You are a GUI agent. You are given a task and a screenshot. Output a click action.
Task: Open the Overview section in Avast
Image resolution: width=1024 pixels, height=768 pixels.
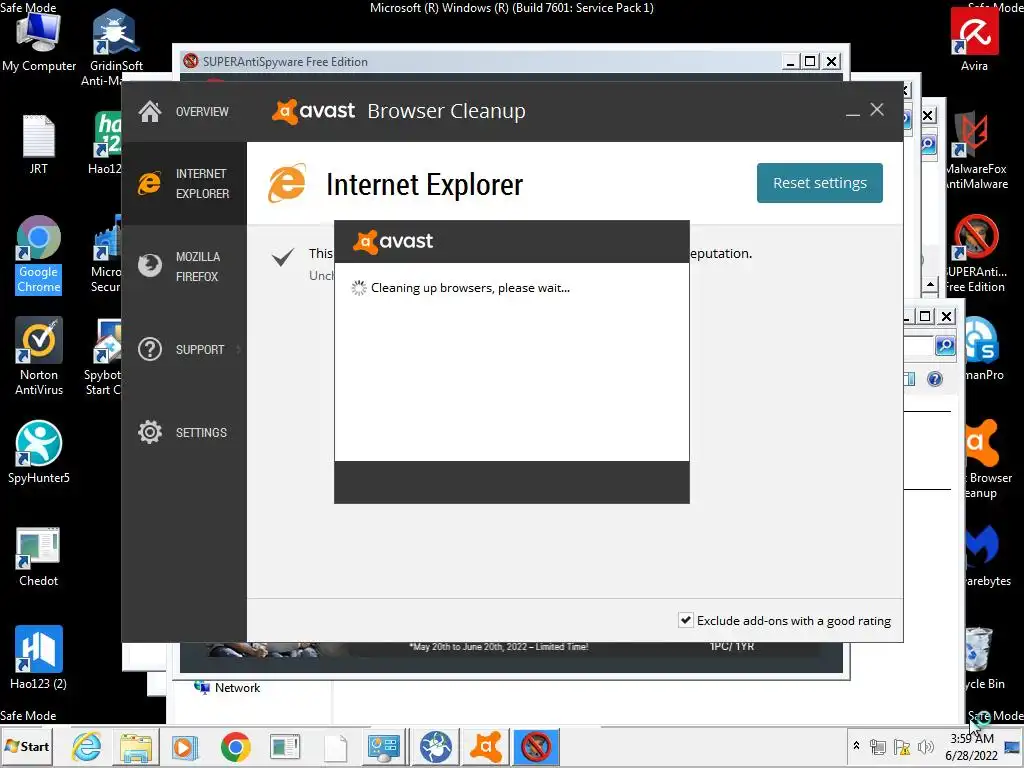[x=185, y=112]
